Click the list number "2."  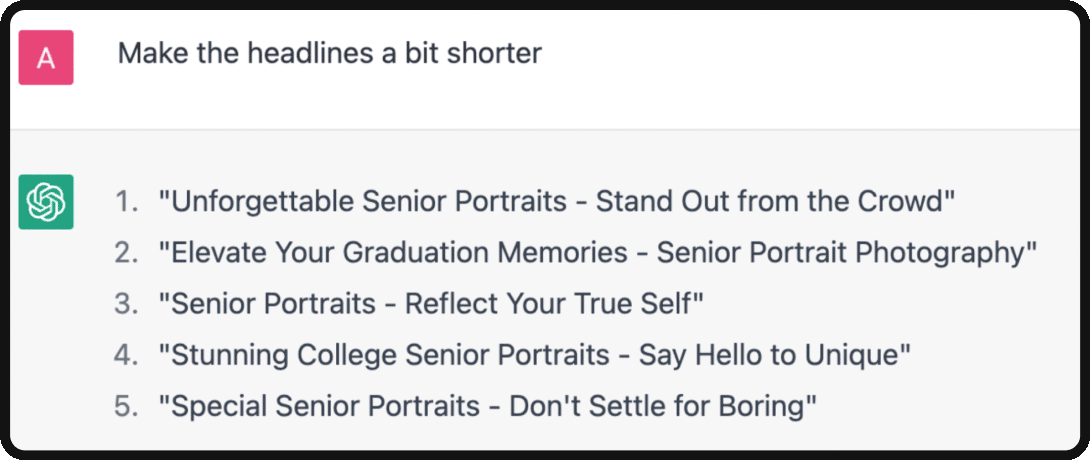(127, 254)
